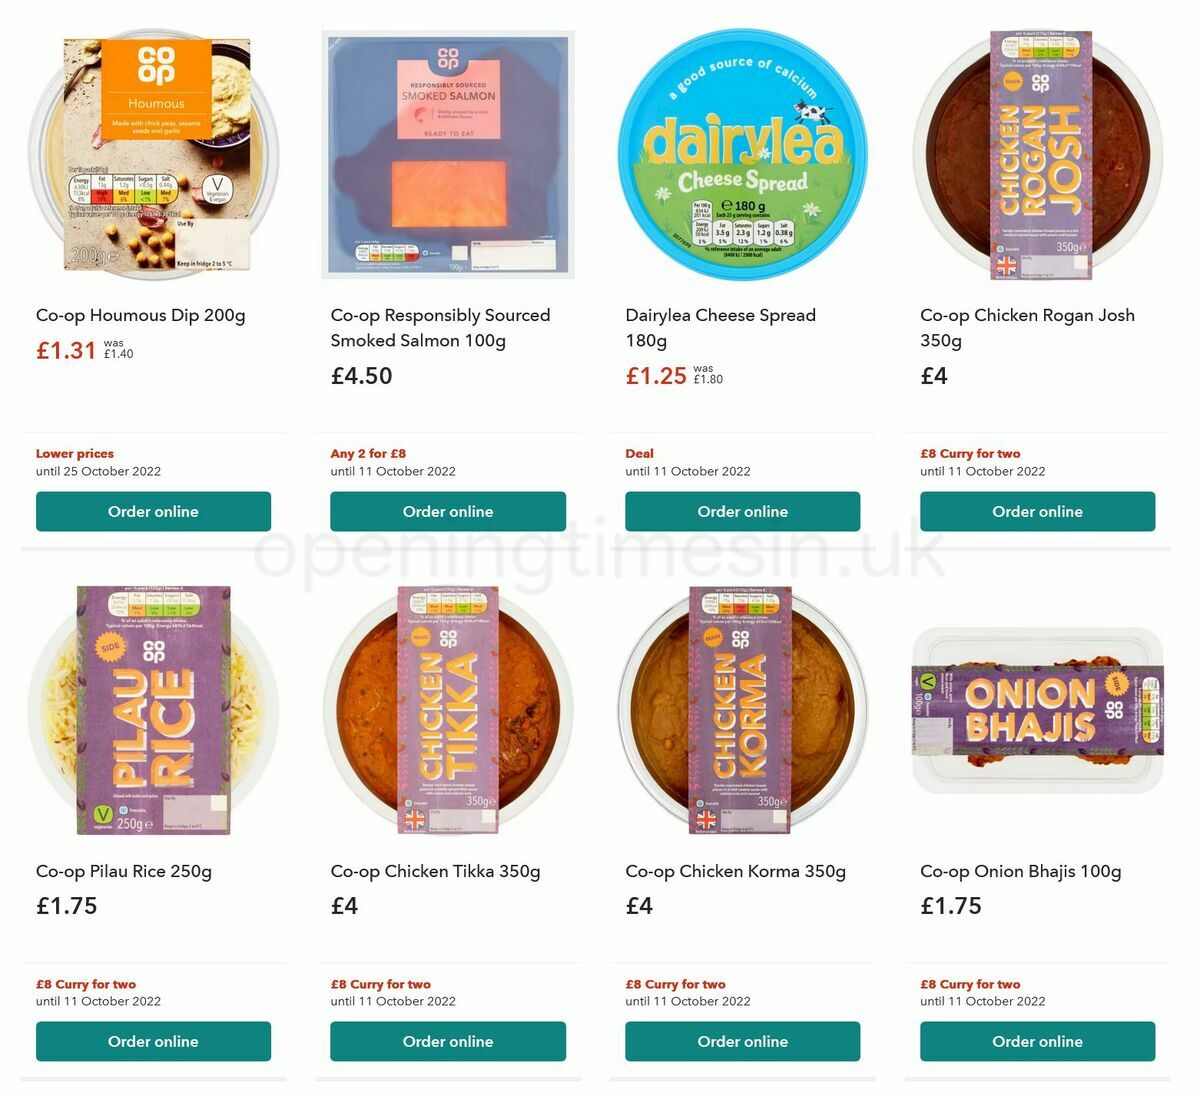The image size is (1200, 1096).
Task: Open the Lower prices promotion link
Action: (74, 453)
